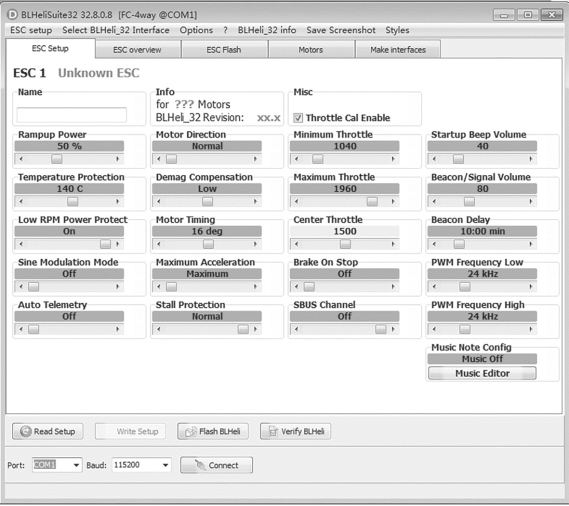Click right arrow of PWM Frequency High slider
This screenshot has height=506, width=569.
tap(531, 329)
